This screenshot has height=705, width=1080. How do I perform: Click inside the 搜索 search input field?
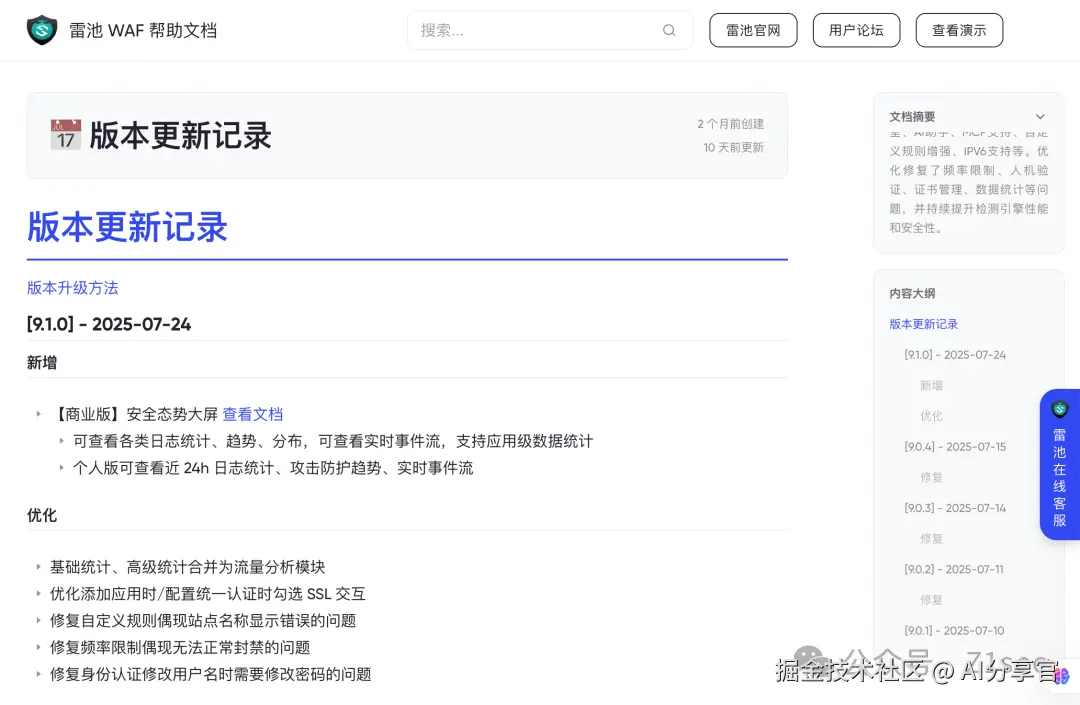click(x=530, y=30)
